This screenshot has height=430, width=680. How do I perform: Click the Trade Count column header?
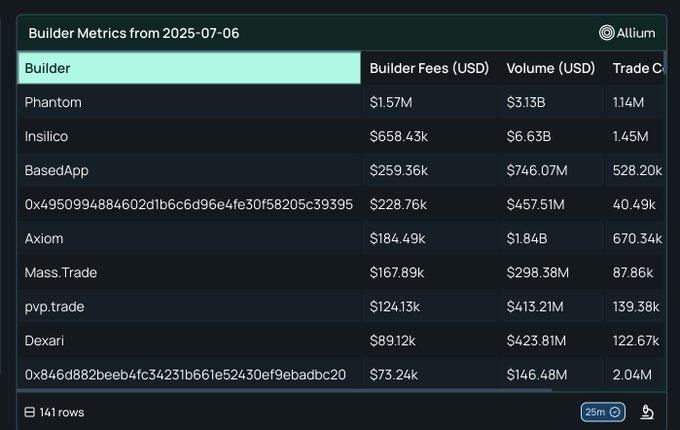pos(636,68)
